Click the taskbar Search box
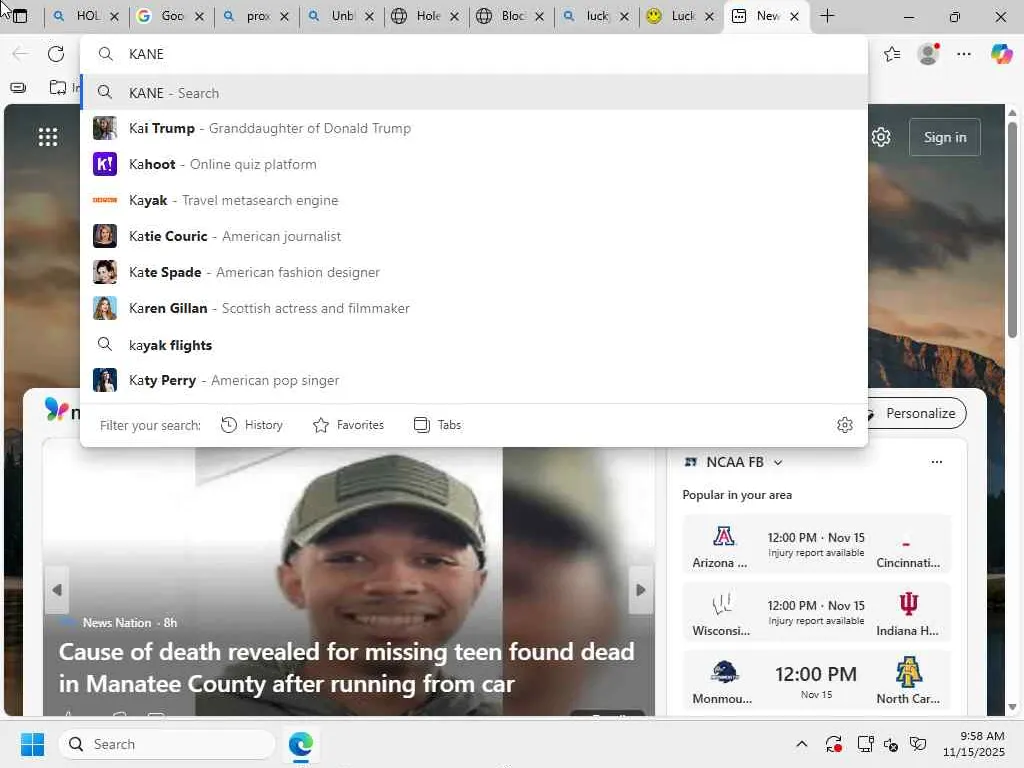 167,744
